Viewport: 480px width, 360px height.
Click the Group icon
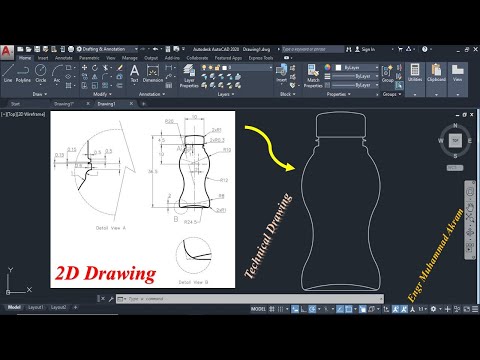(387, 73)
